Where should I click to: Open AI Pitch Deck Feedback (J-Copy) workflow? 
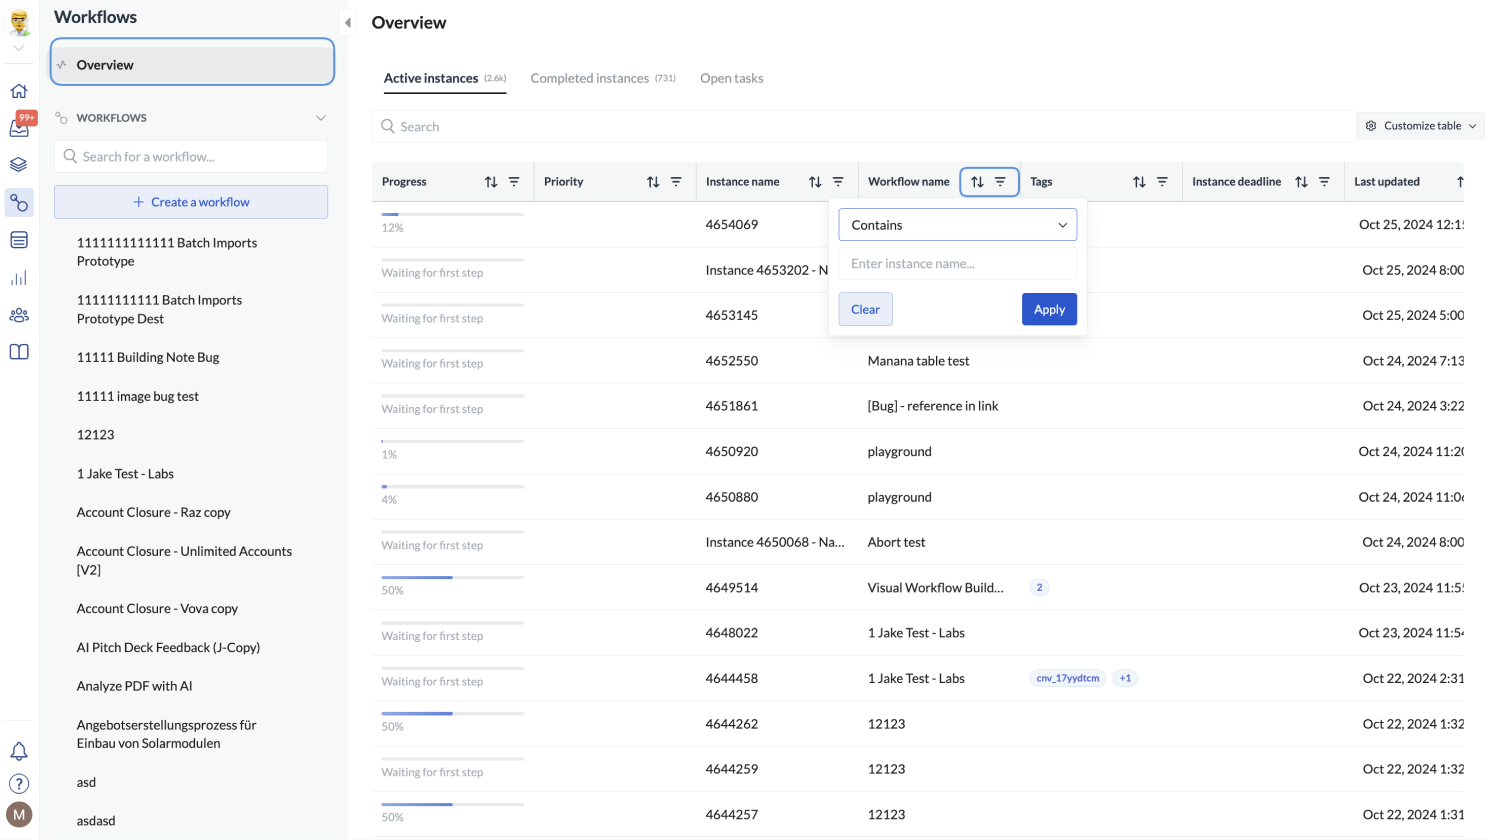point(168,647)
